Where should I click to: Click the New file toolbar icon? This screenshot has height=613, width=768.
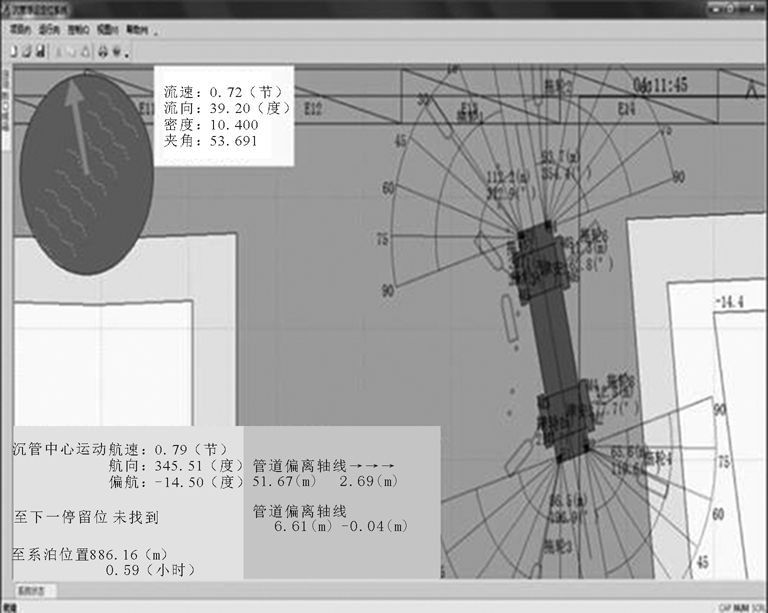(13, 50)
